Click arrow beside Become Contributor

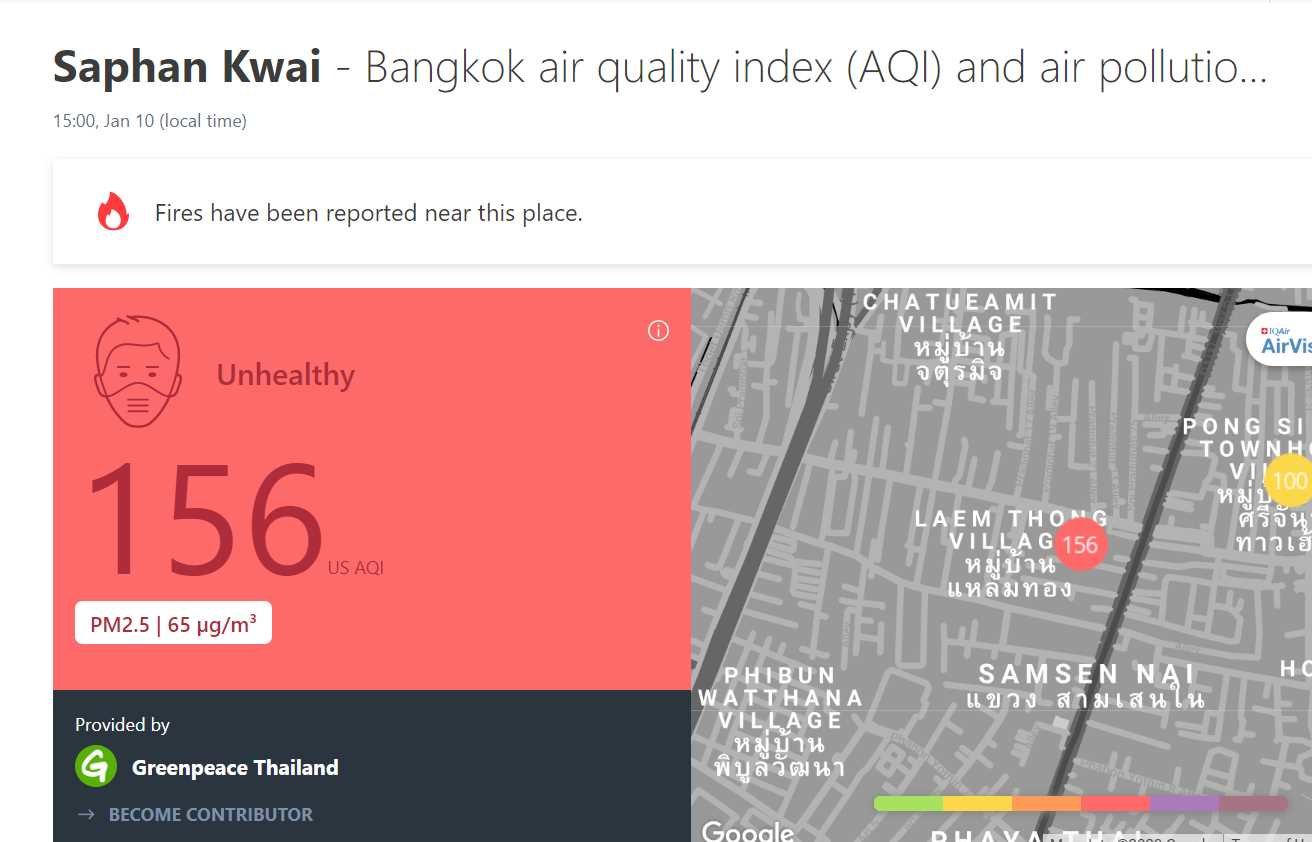[x=86, y=814]
